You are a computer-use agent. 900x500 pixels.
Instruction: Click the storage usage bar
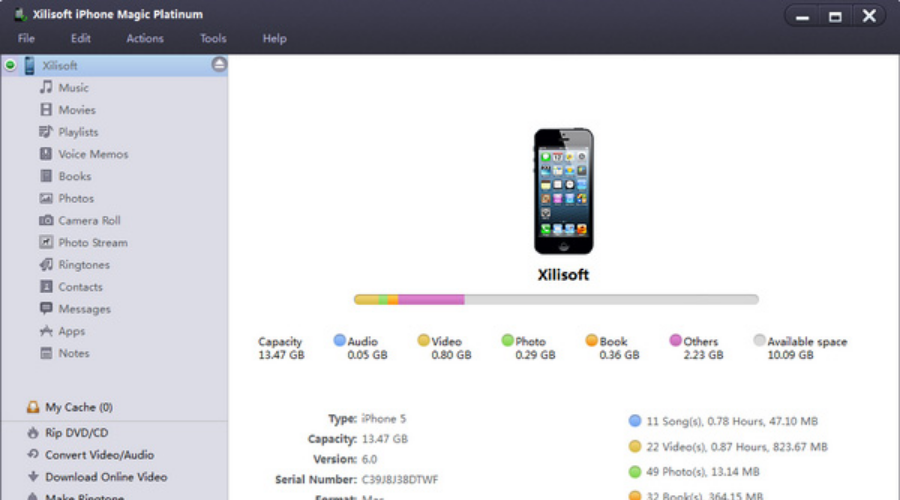(x=556, y=299)
